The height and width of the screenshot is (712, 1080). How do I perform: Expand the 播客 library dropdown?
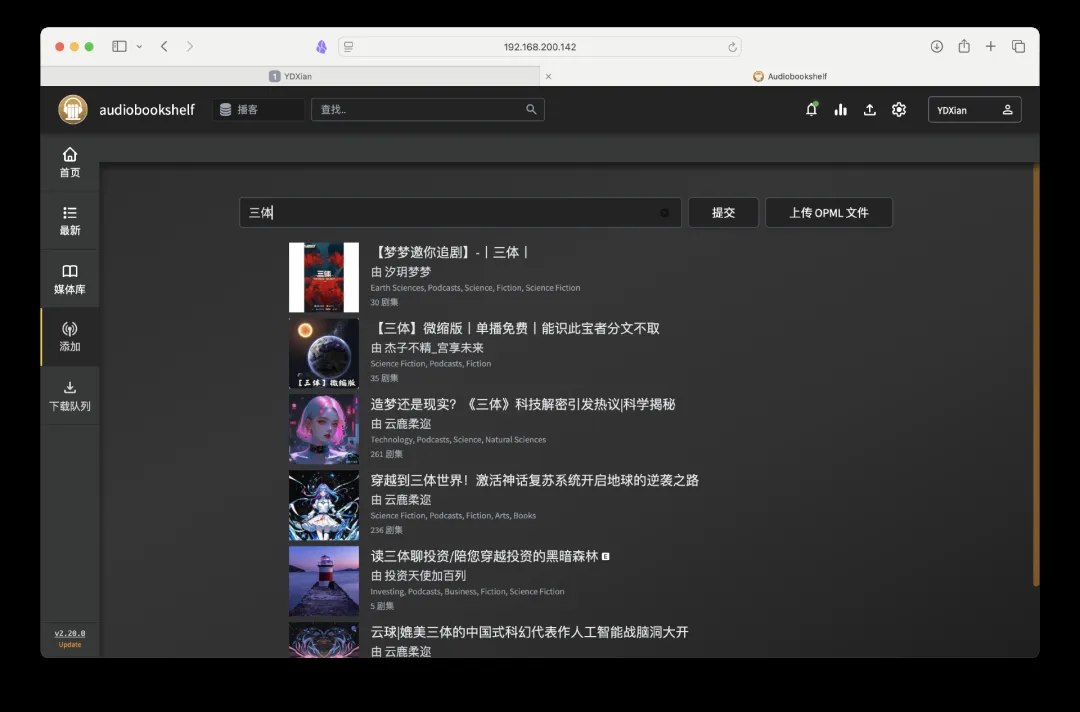[259, 110]
